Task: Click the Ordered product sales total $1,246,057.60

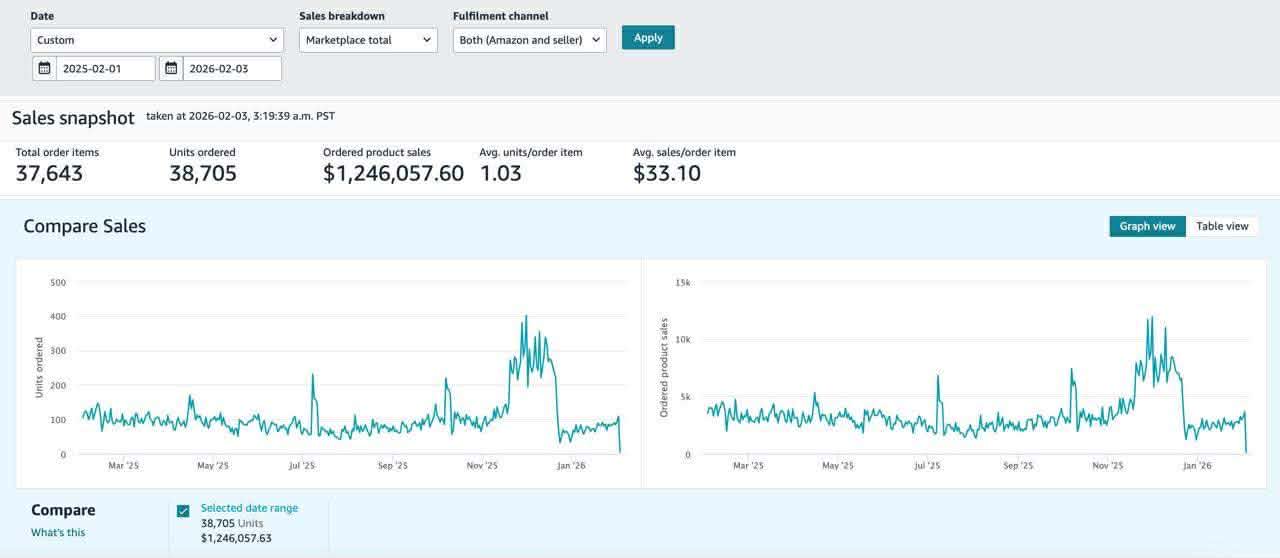Action: click(393, 173)
